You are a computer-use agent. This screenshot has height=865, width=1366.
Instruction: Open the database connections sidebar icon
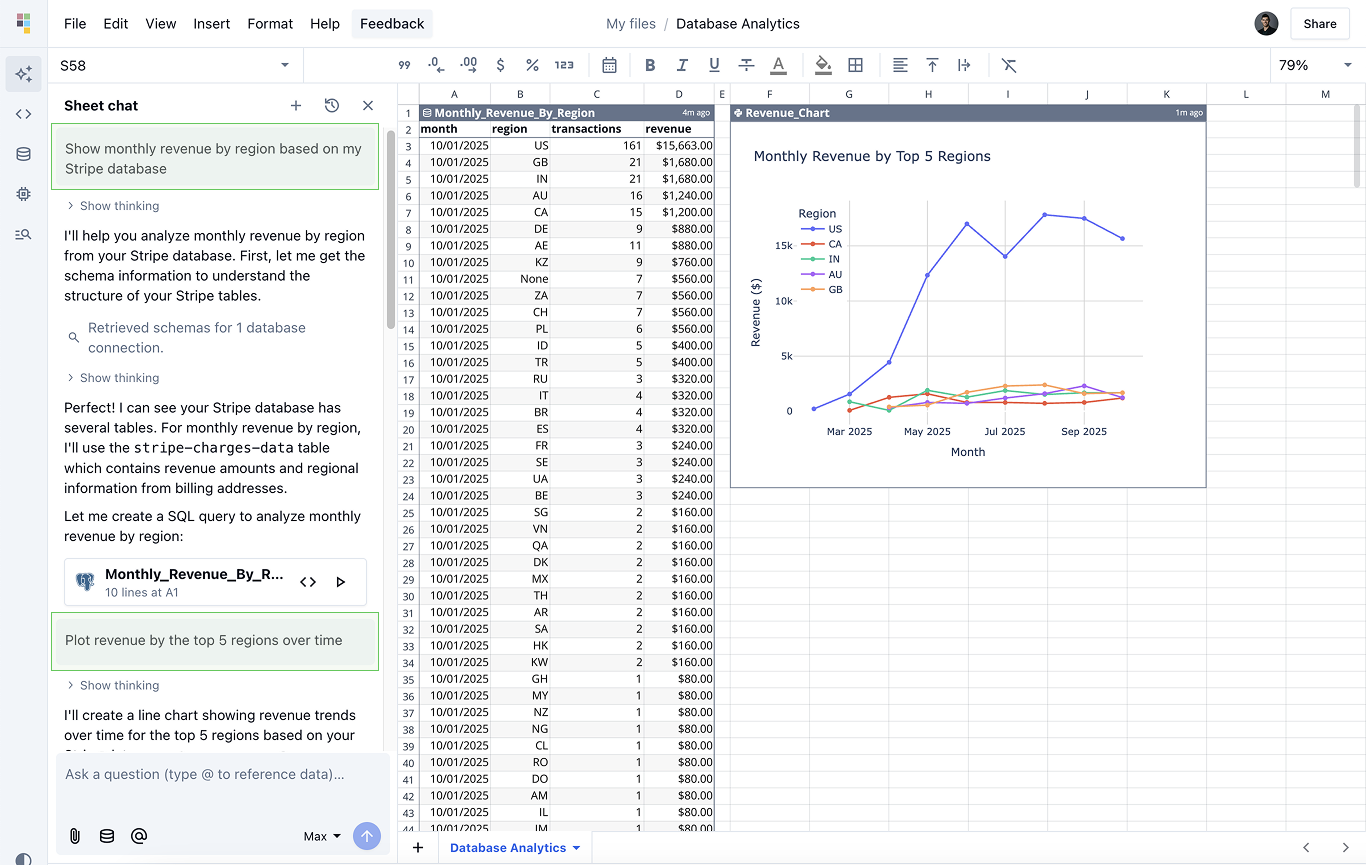[23, 153]
